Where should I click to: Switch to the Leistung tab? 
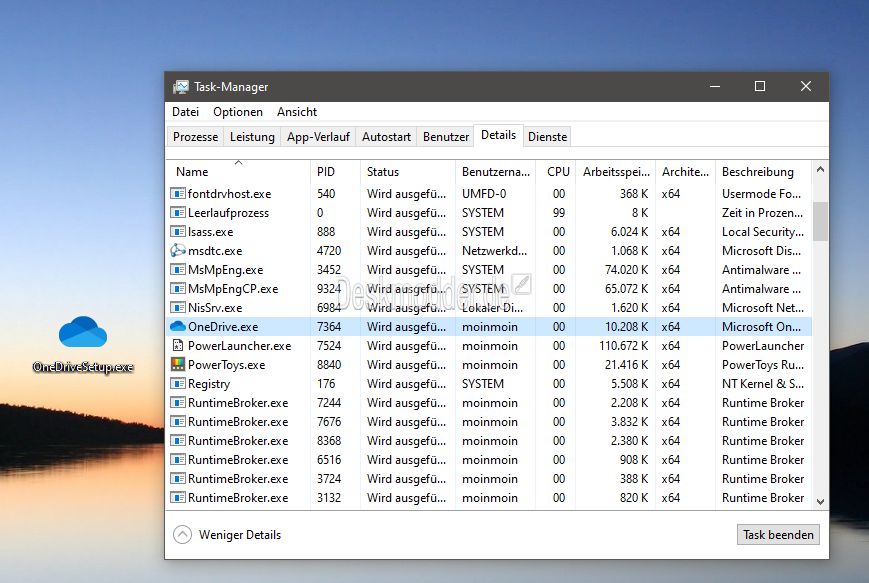coord(252,137)
